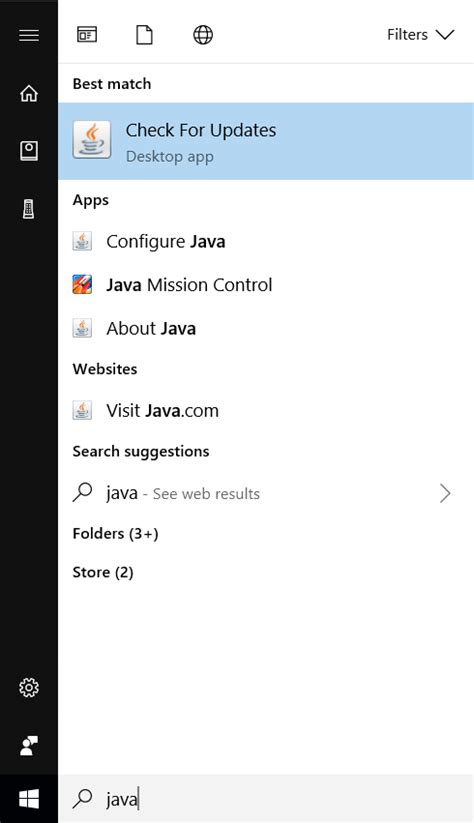Launch Configure Java app

coord(266,241)
